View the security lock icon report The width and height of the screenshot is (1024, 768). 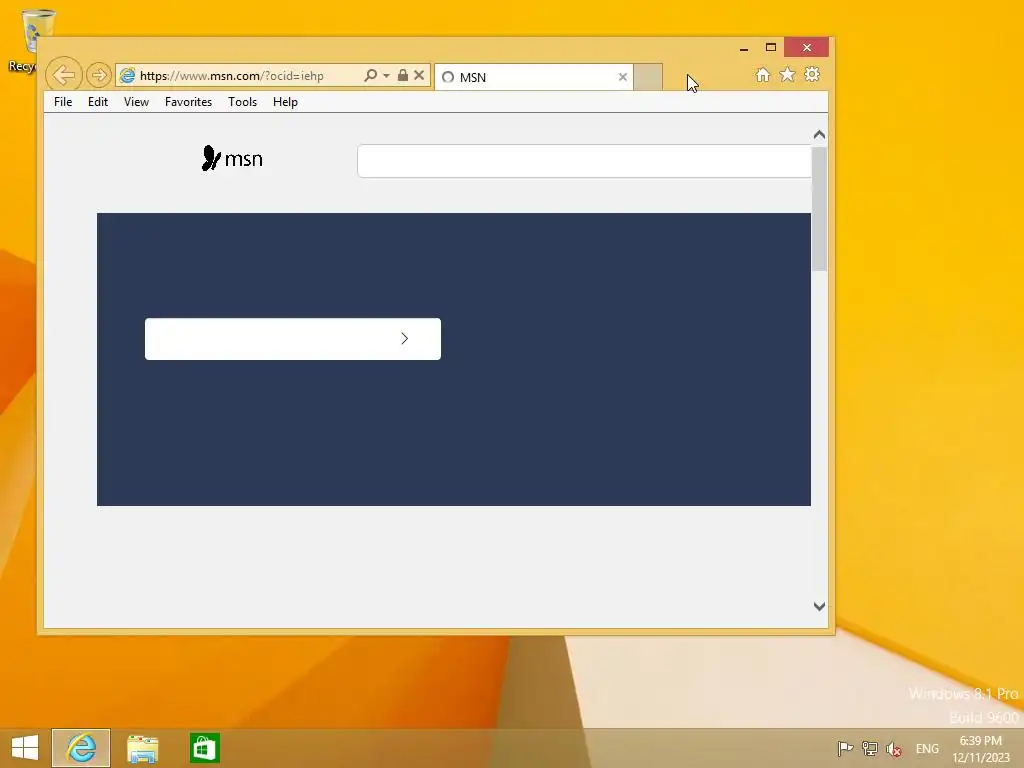click(x=403, y=76)
